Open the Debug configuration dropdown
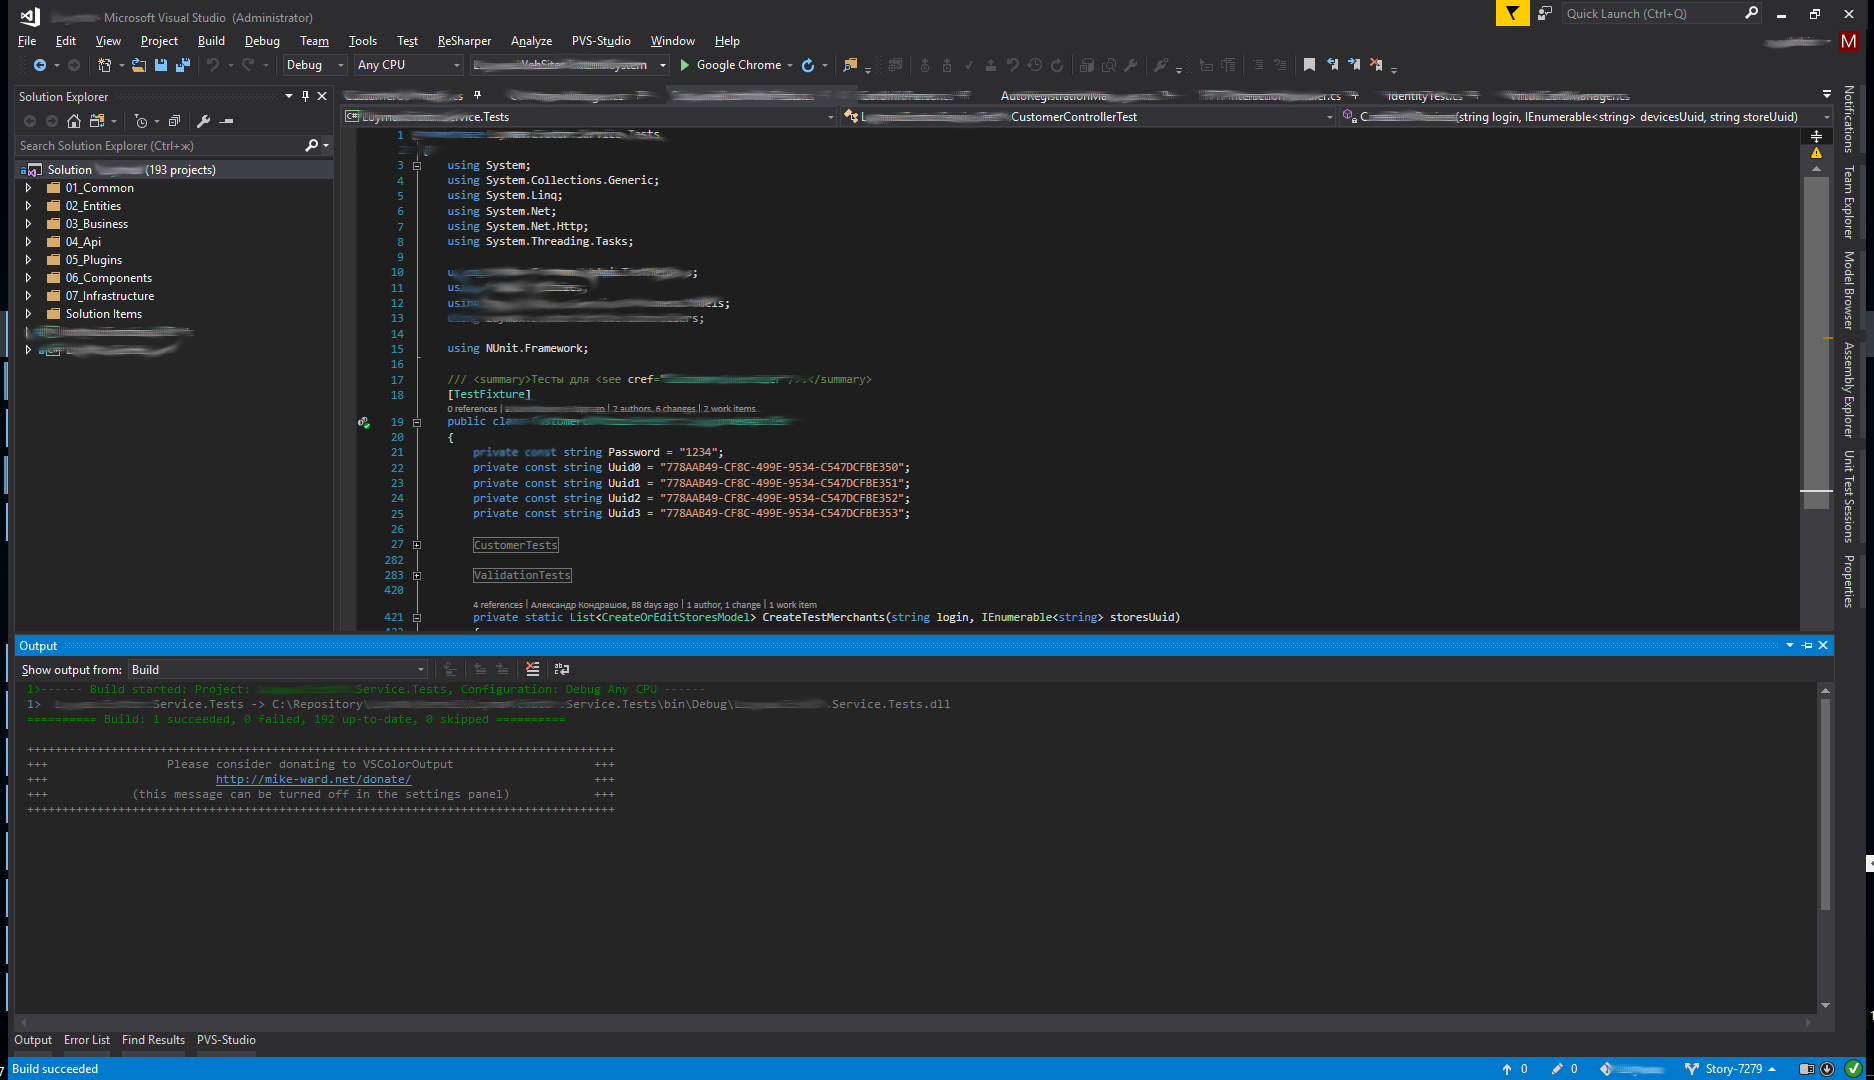Screen dimensions: 1874x1080 point(314,65)
